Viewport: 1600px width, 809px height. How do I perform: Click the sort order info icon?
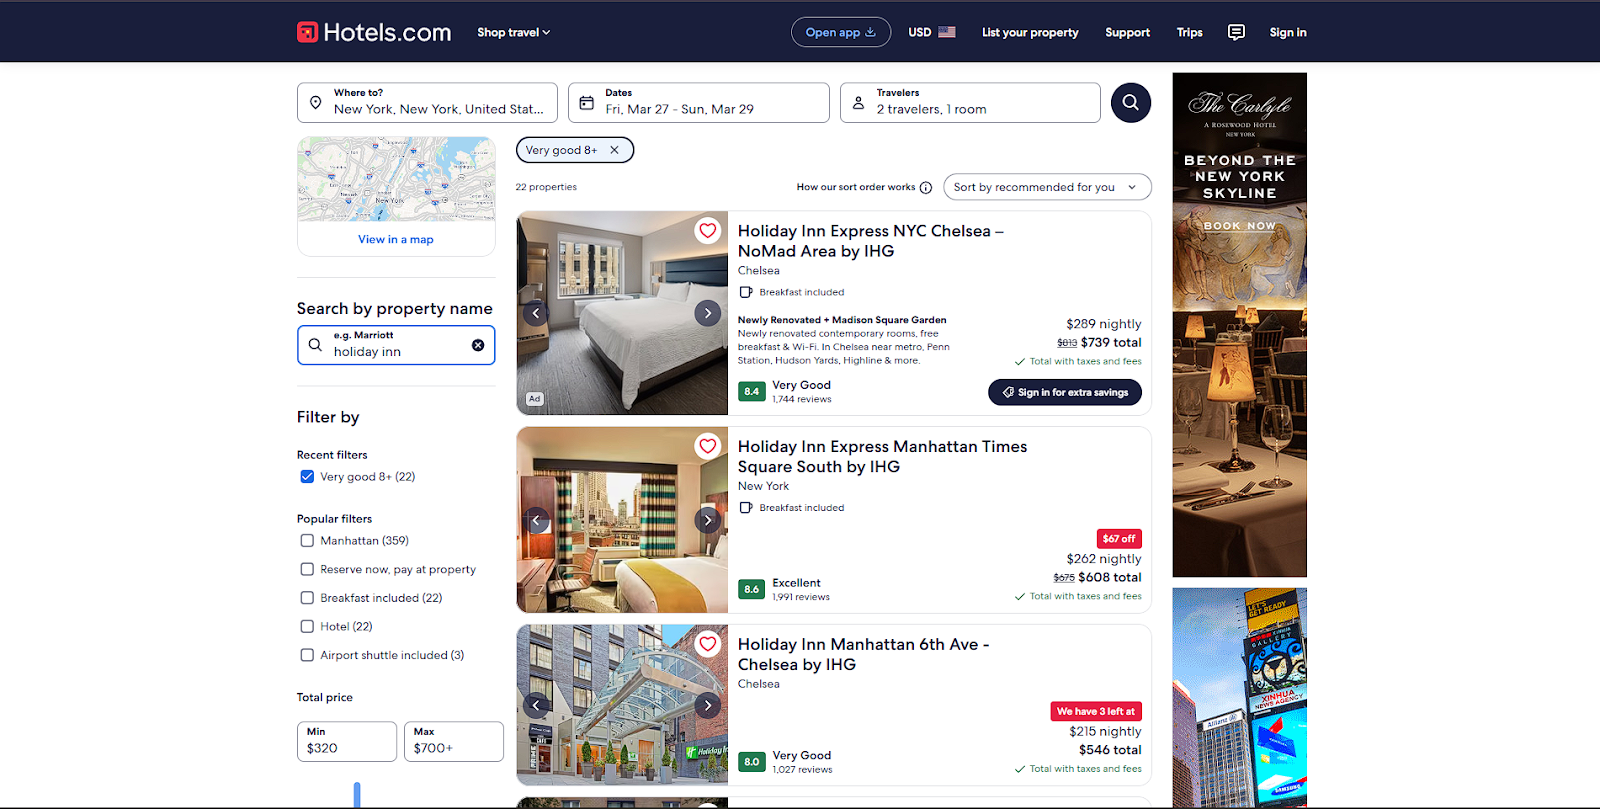point(926,188)
